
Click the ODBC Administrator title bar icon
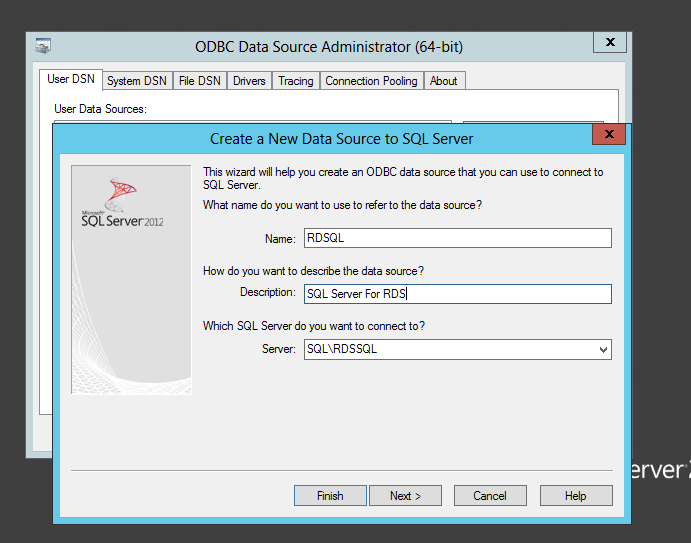(43, 46)
